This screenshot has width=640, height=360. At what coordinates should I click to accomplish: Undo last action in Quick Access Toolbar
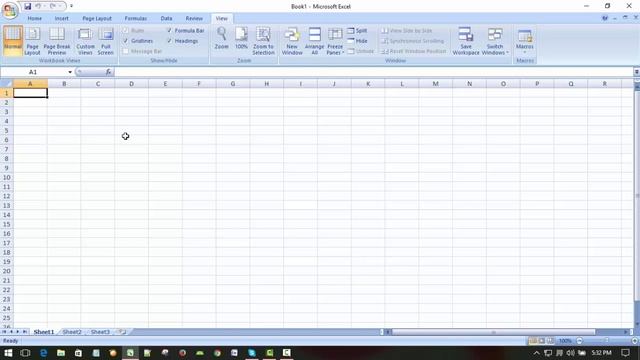[x=38, y=6]
